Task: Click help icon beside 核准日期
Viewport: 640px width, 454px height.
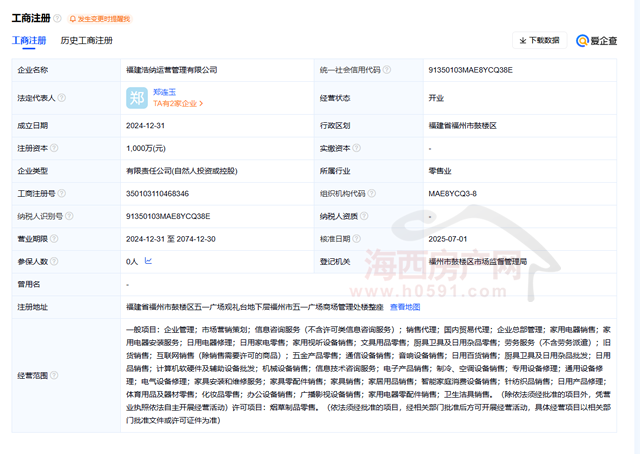Action: (x=358, y=239)
